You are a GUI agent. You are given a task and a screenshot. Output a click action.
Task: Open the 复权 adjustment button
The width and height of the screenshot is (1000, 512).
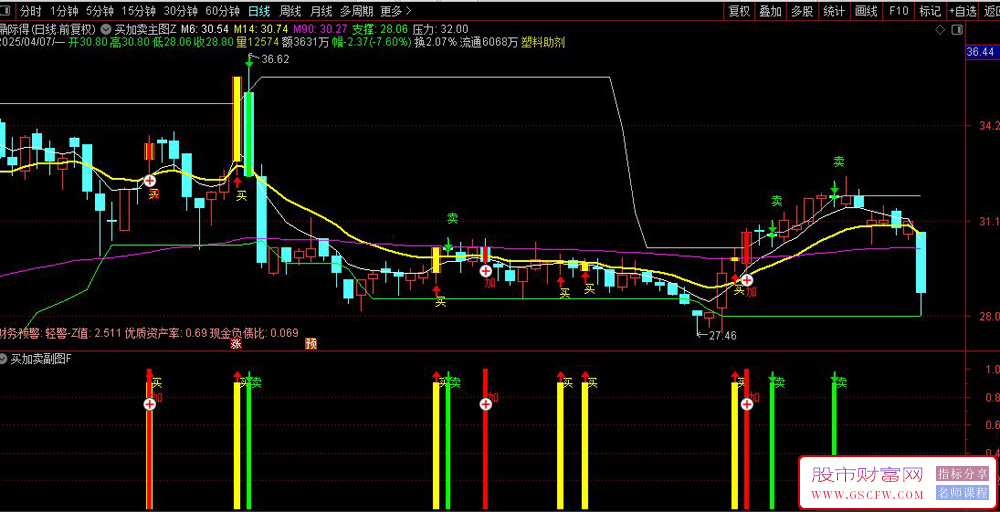tap(740, 11)
